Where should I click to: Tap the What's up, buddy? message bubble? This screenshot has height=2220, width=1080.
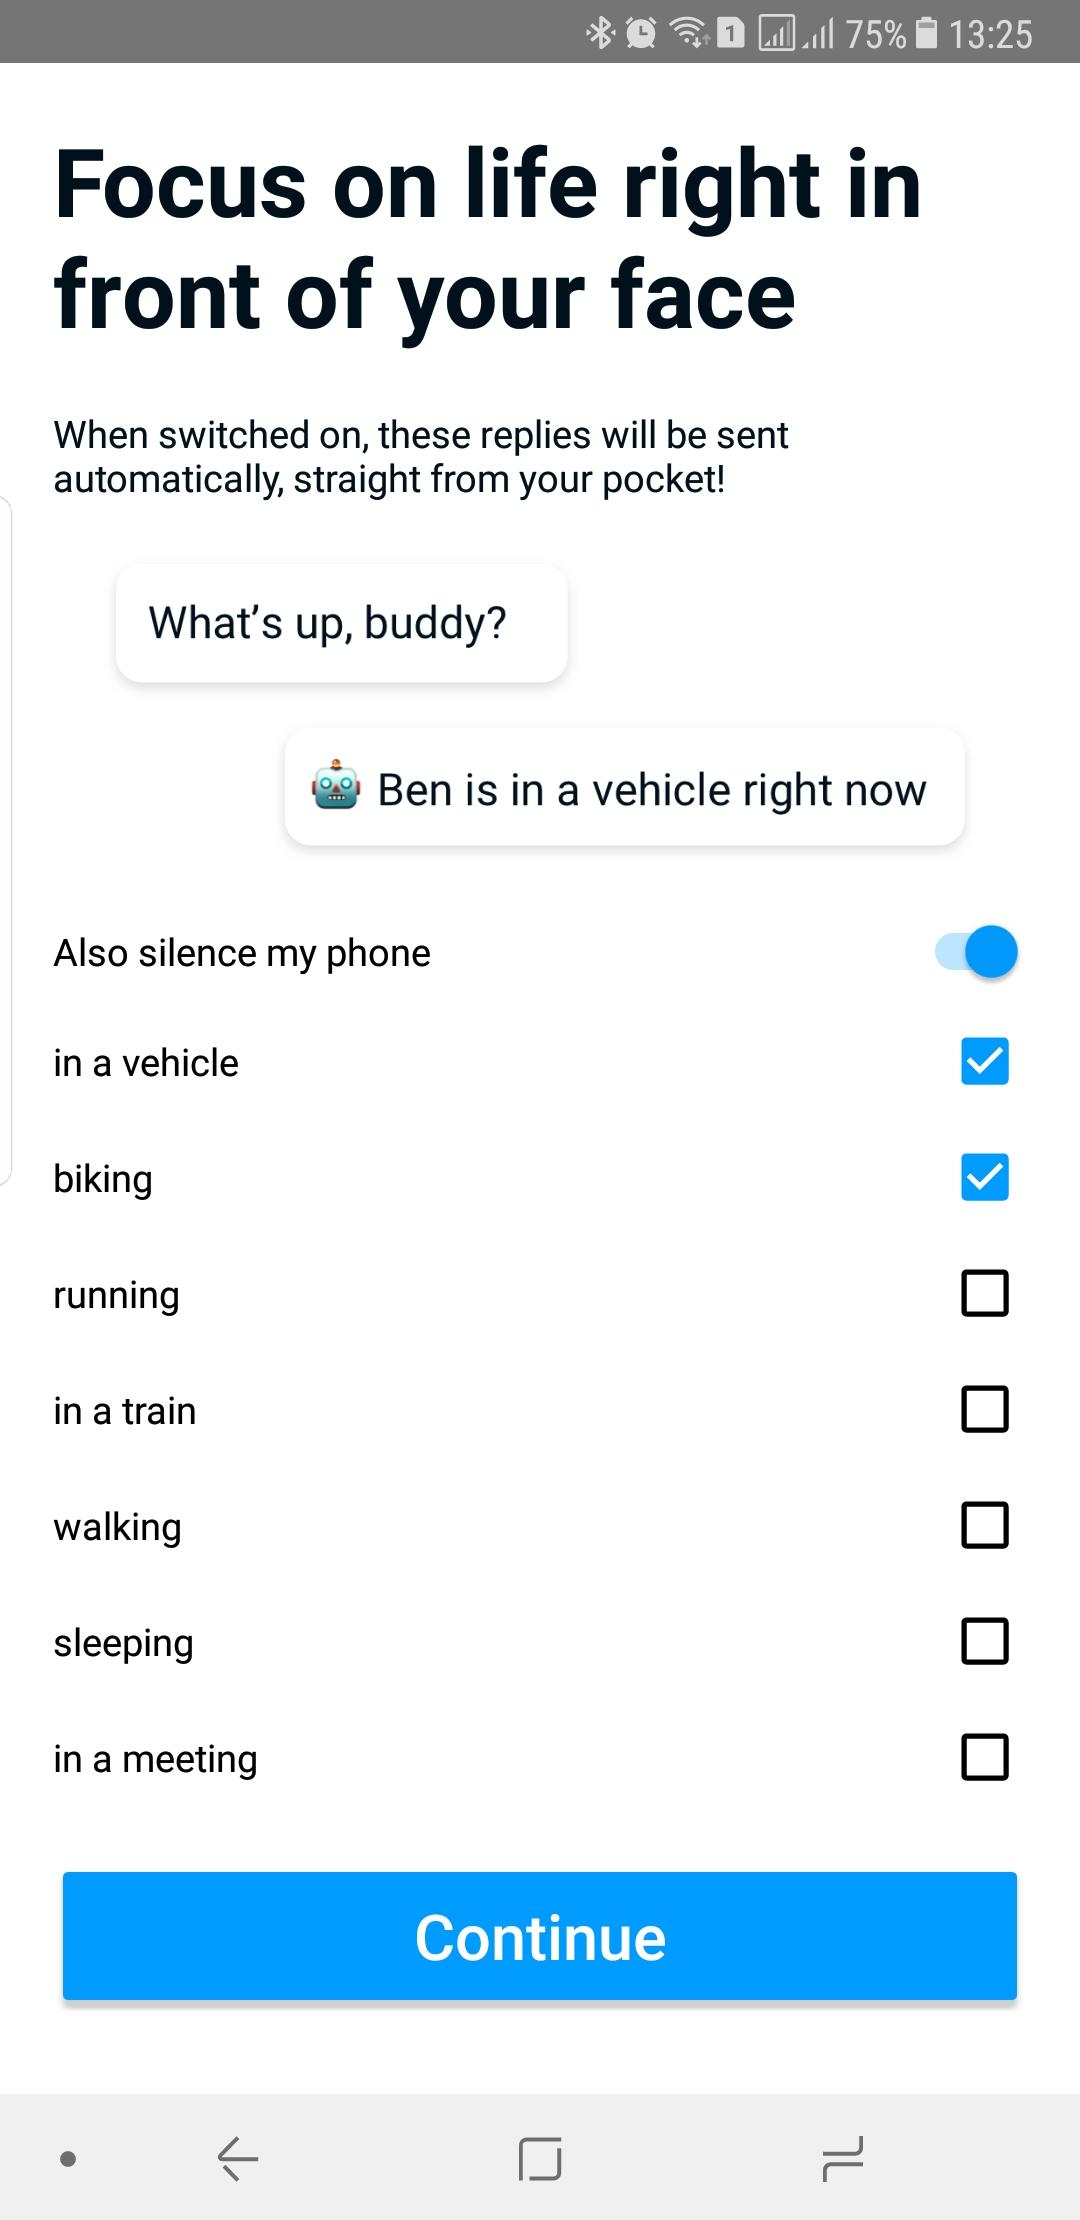tap(341, 623)
